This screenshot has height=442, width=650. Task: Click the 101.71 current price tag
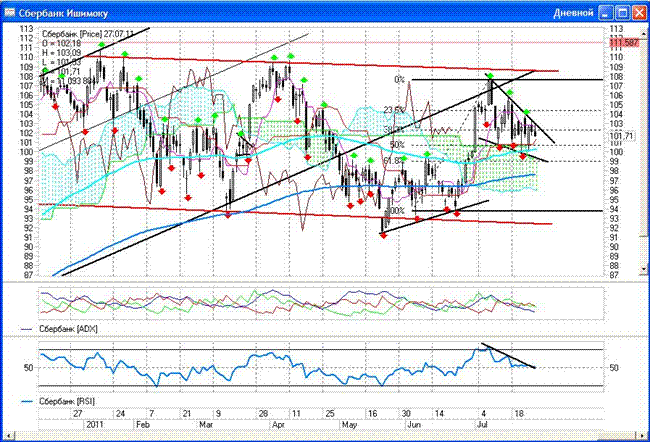[x=622, y=136]
